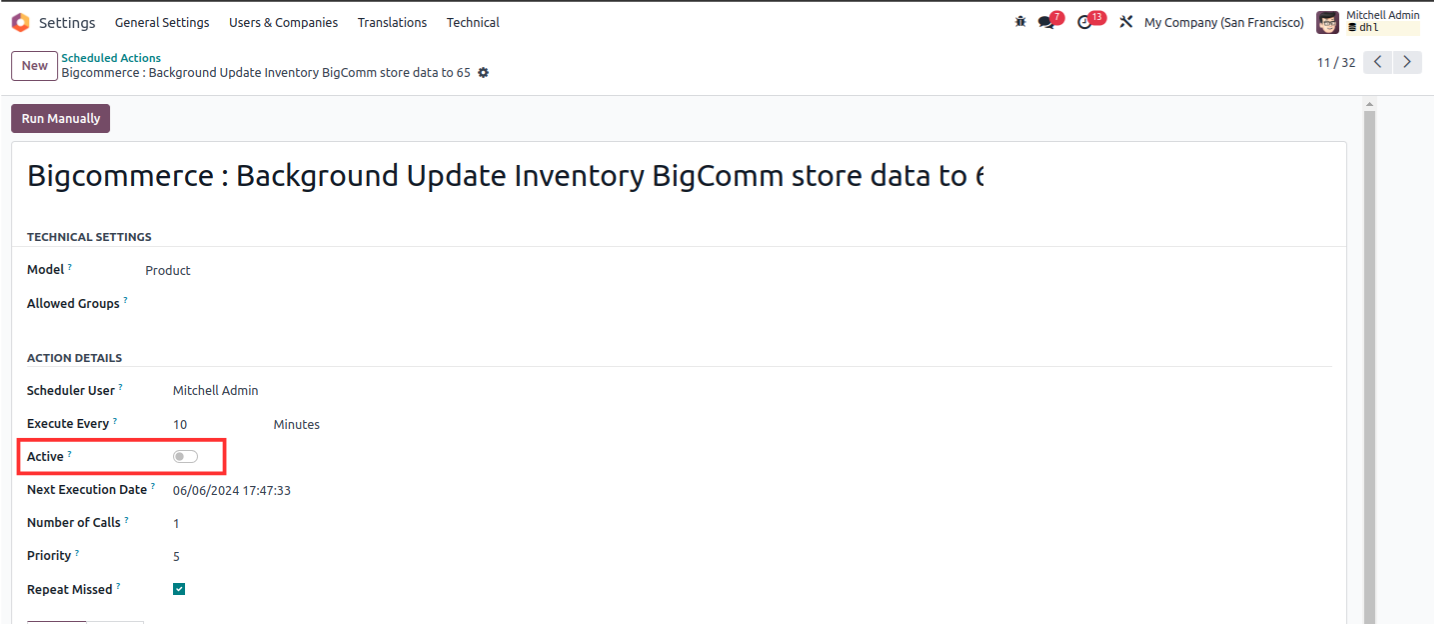Open the gear actions menu beside record title
1434x624 pixels.
(483, 73)
